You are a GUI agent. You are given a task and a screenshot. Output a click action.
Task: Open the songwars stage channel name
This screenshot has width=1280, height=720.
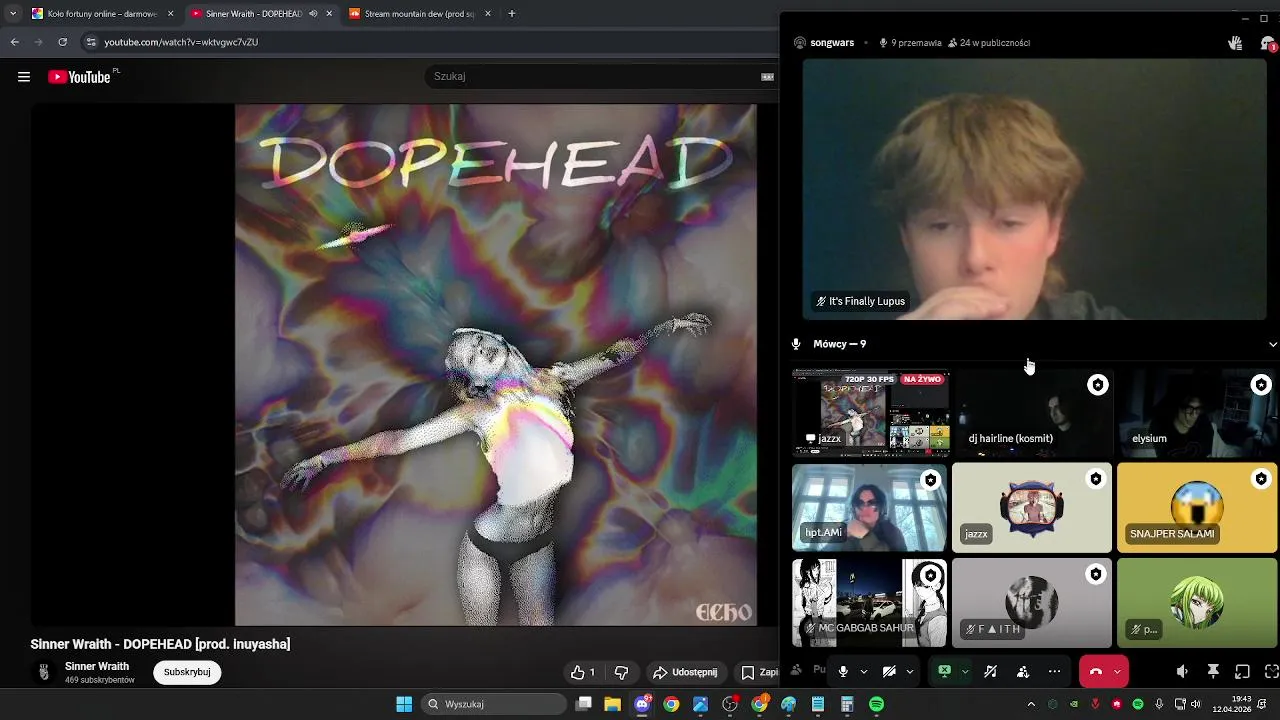pyautogui.click(x=832, y=43)
